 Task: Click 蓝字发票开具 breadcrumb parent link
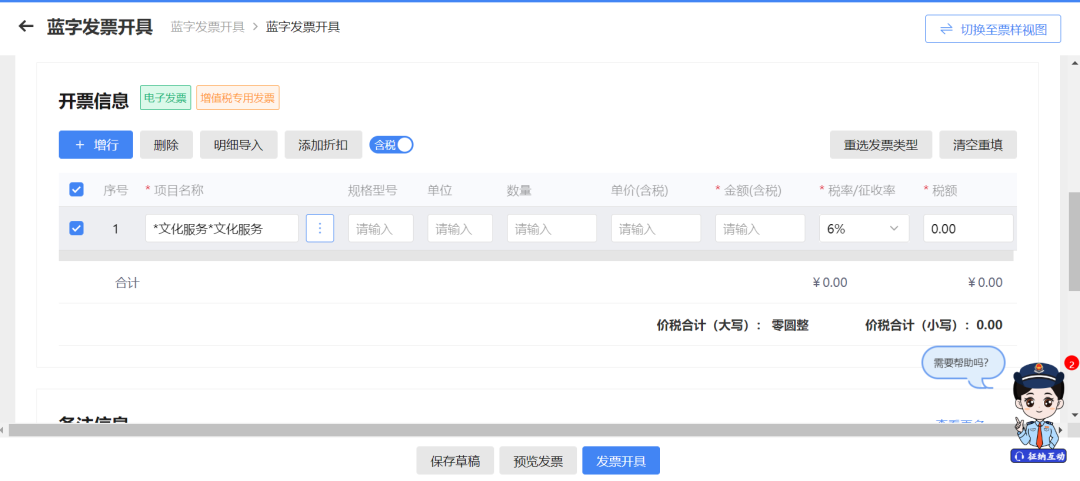pyautogui.click(x=207, y=27)
